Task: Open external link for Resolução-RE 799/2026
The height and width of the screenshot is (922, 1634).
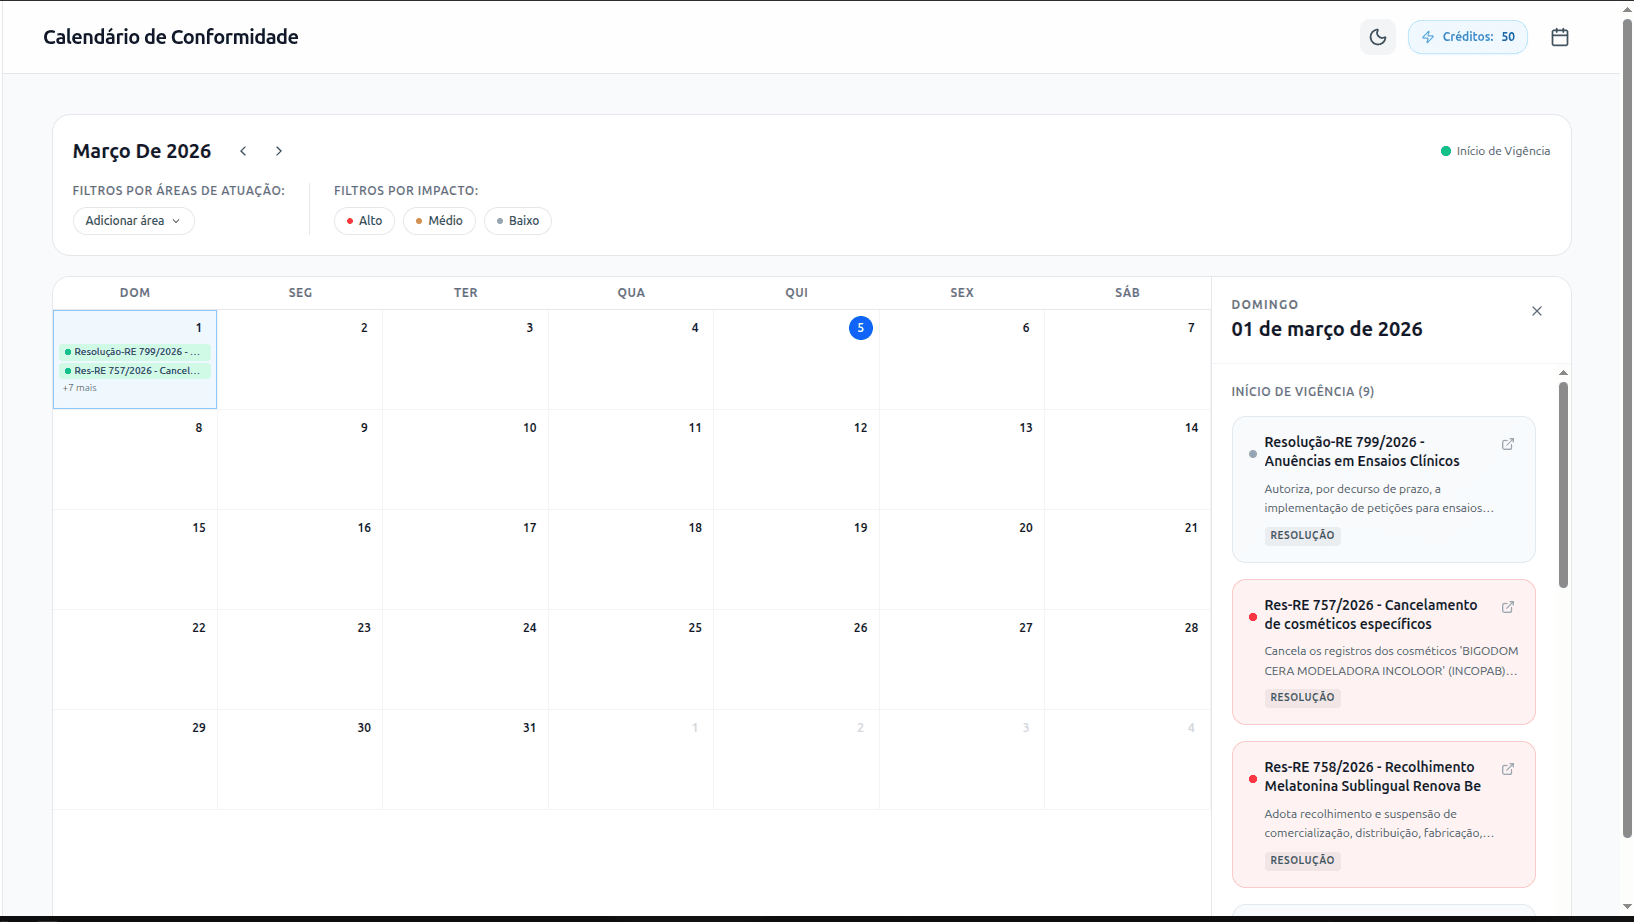Action: (1507, 444)
